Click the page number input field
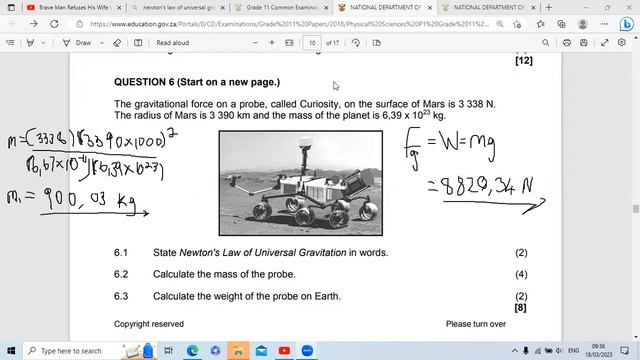Image resolution: width=640 pixels, height=360 pixels. tap(312, 43)
